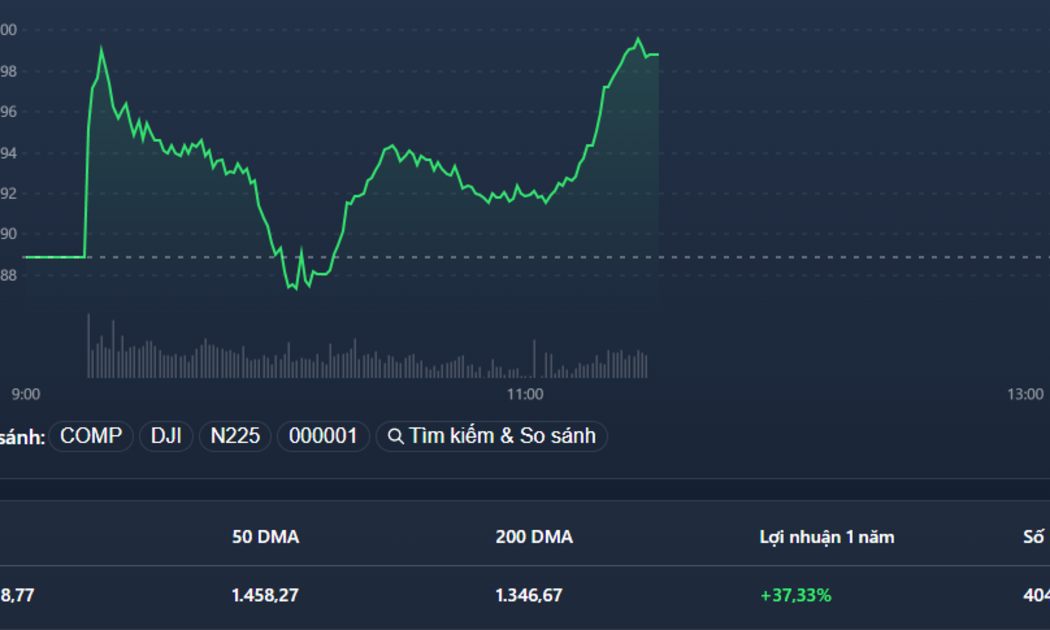Add DJI index to comparison

pos(166,437)
